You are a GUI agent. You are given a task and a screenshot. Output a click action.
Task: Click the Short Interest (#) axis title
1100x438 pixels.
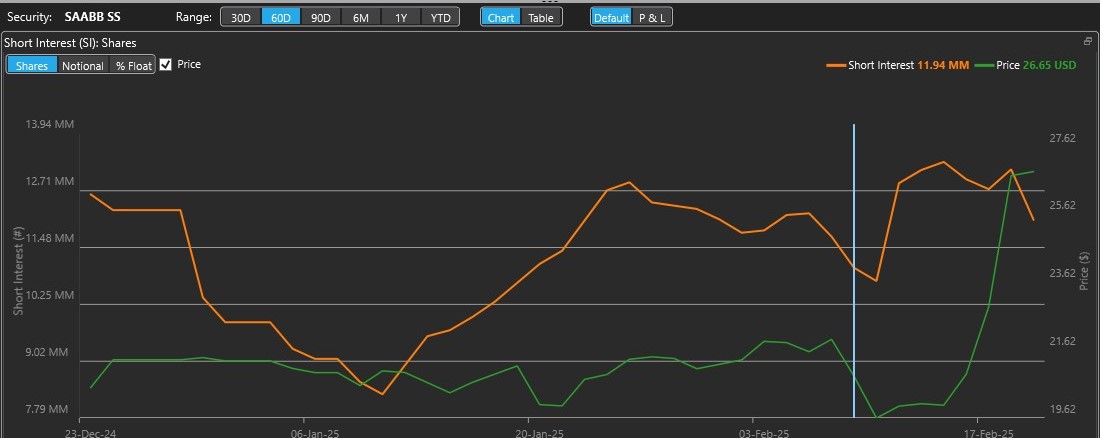point(18,270)
